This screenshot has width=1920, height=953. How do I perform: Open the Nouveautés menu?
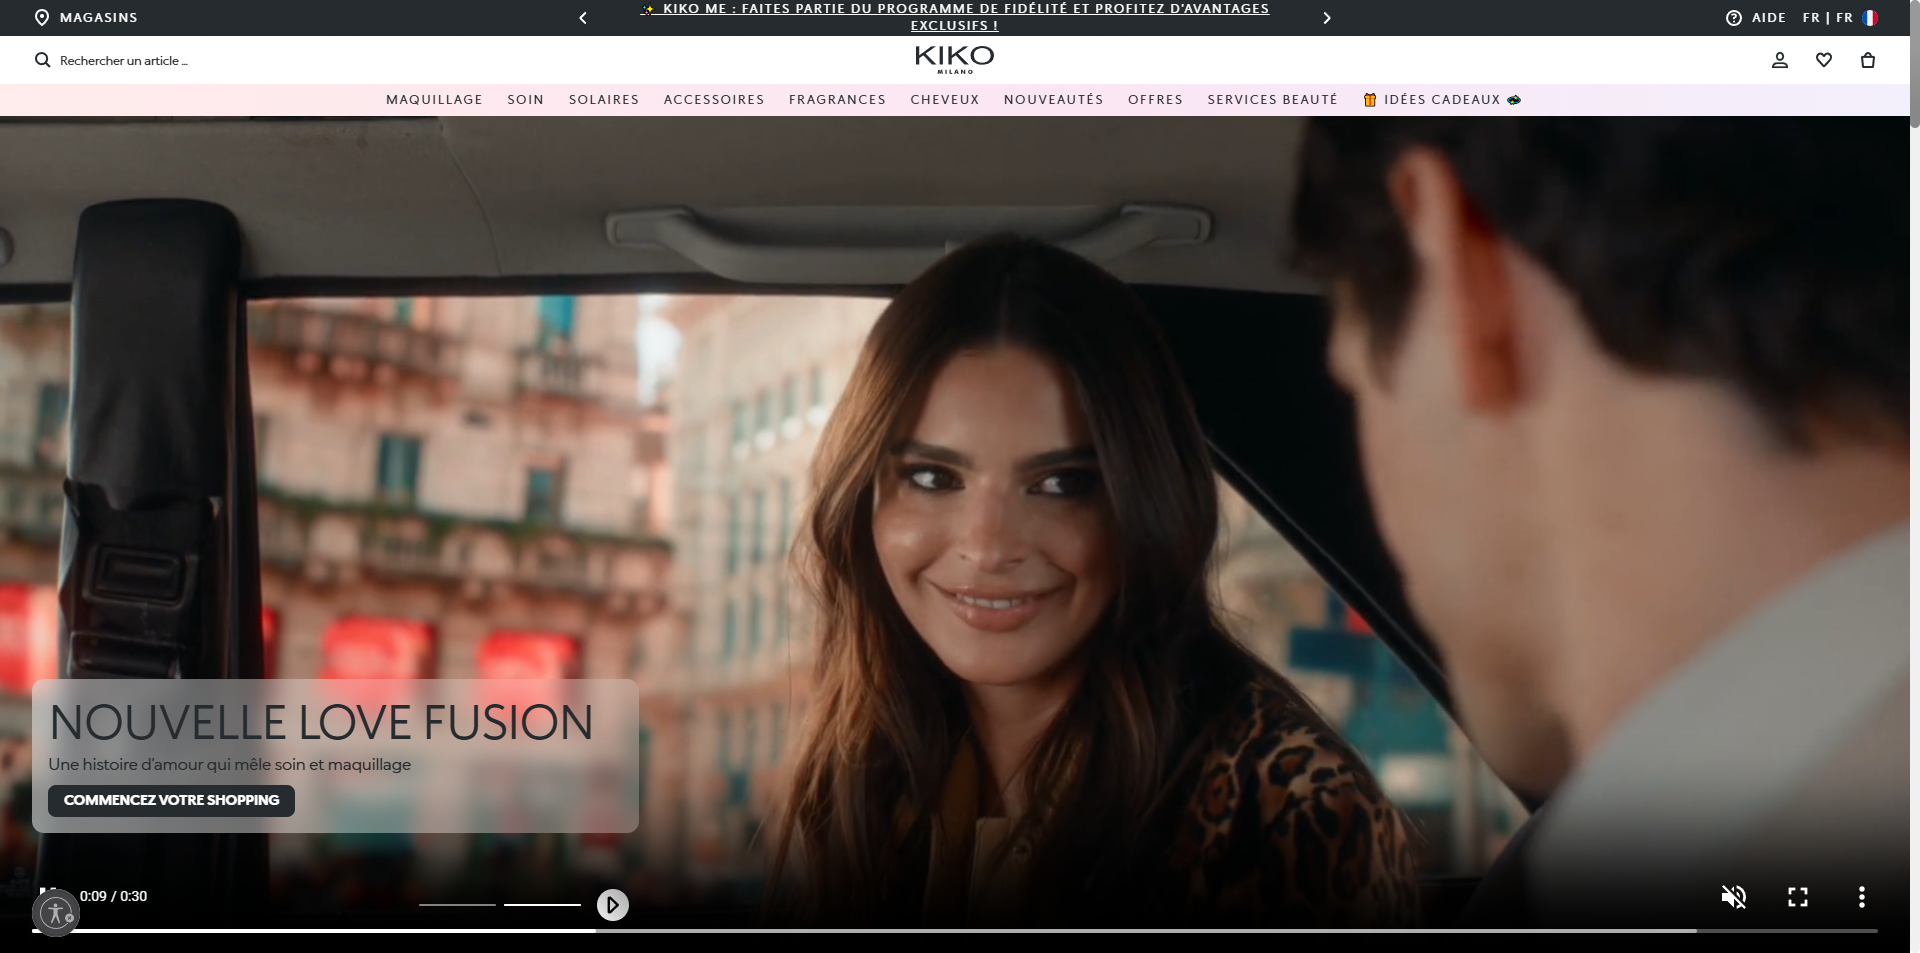pyautogui.click(x=1054, y=100)
